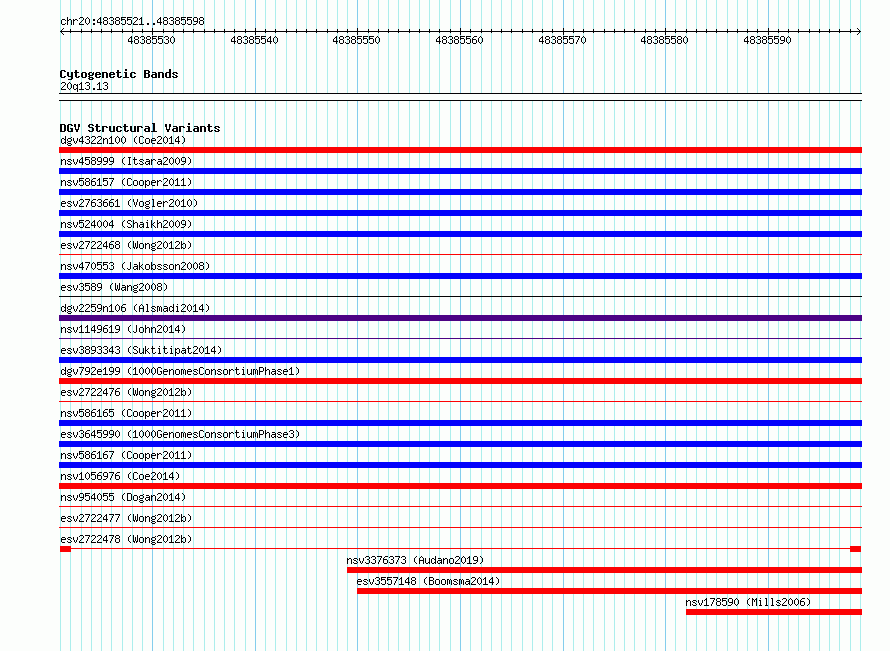The width and height of the screenshot is (890, 651).
Task: Click the DGV Structural Variants track title
Action: [x=140, y=128]
